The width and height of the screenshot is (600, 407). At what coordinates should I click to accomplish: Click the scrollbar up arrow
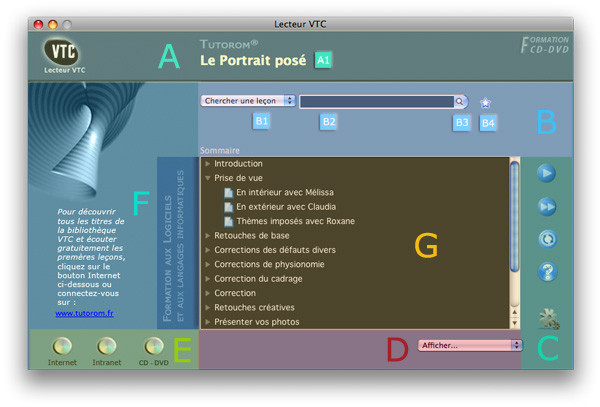[x=515, y=313]
